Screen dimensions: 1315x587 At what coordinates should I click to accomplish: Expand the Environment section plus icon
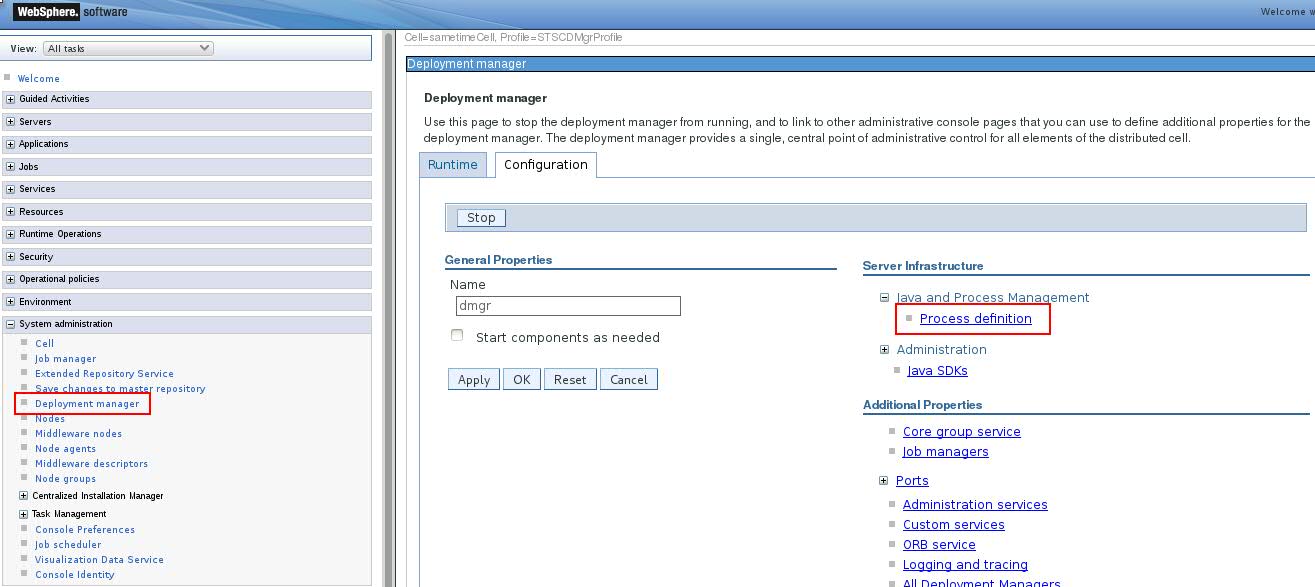click(x=10, y=302)
